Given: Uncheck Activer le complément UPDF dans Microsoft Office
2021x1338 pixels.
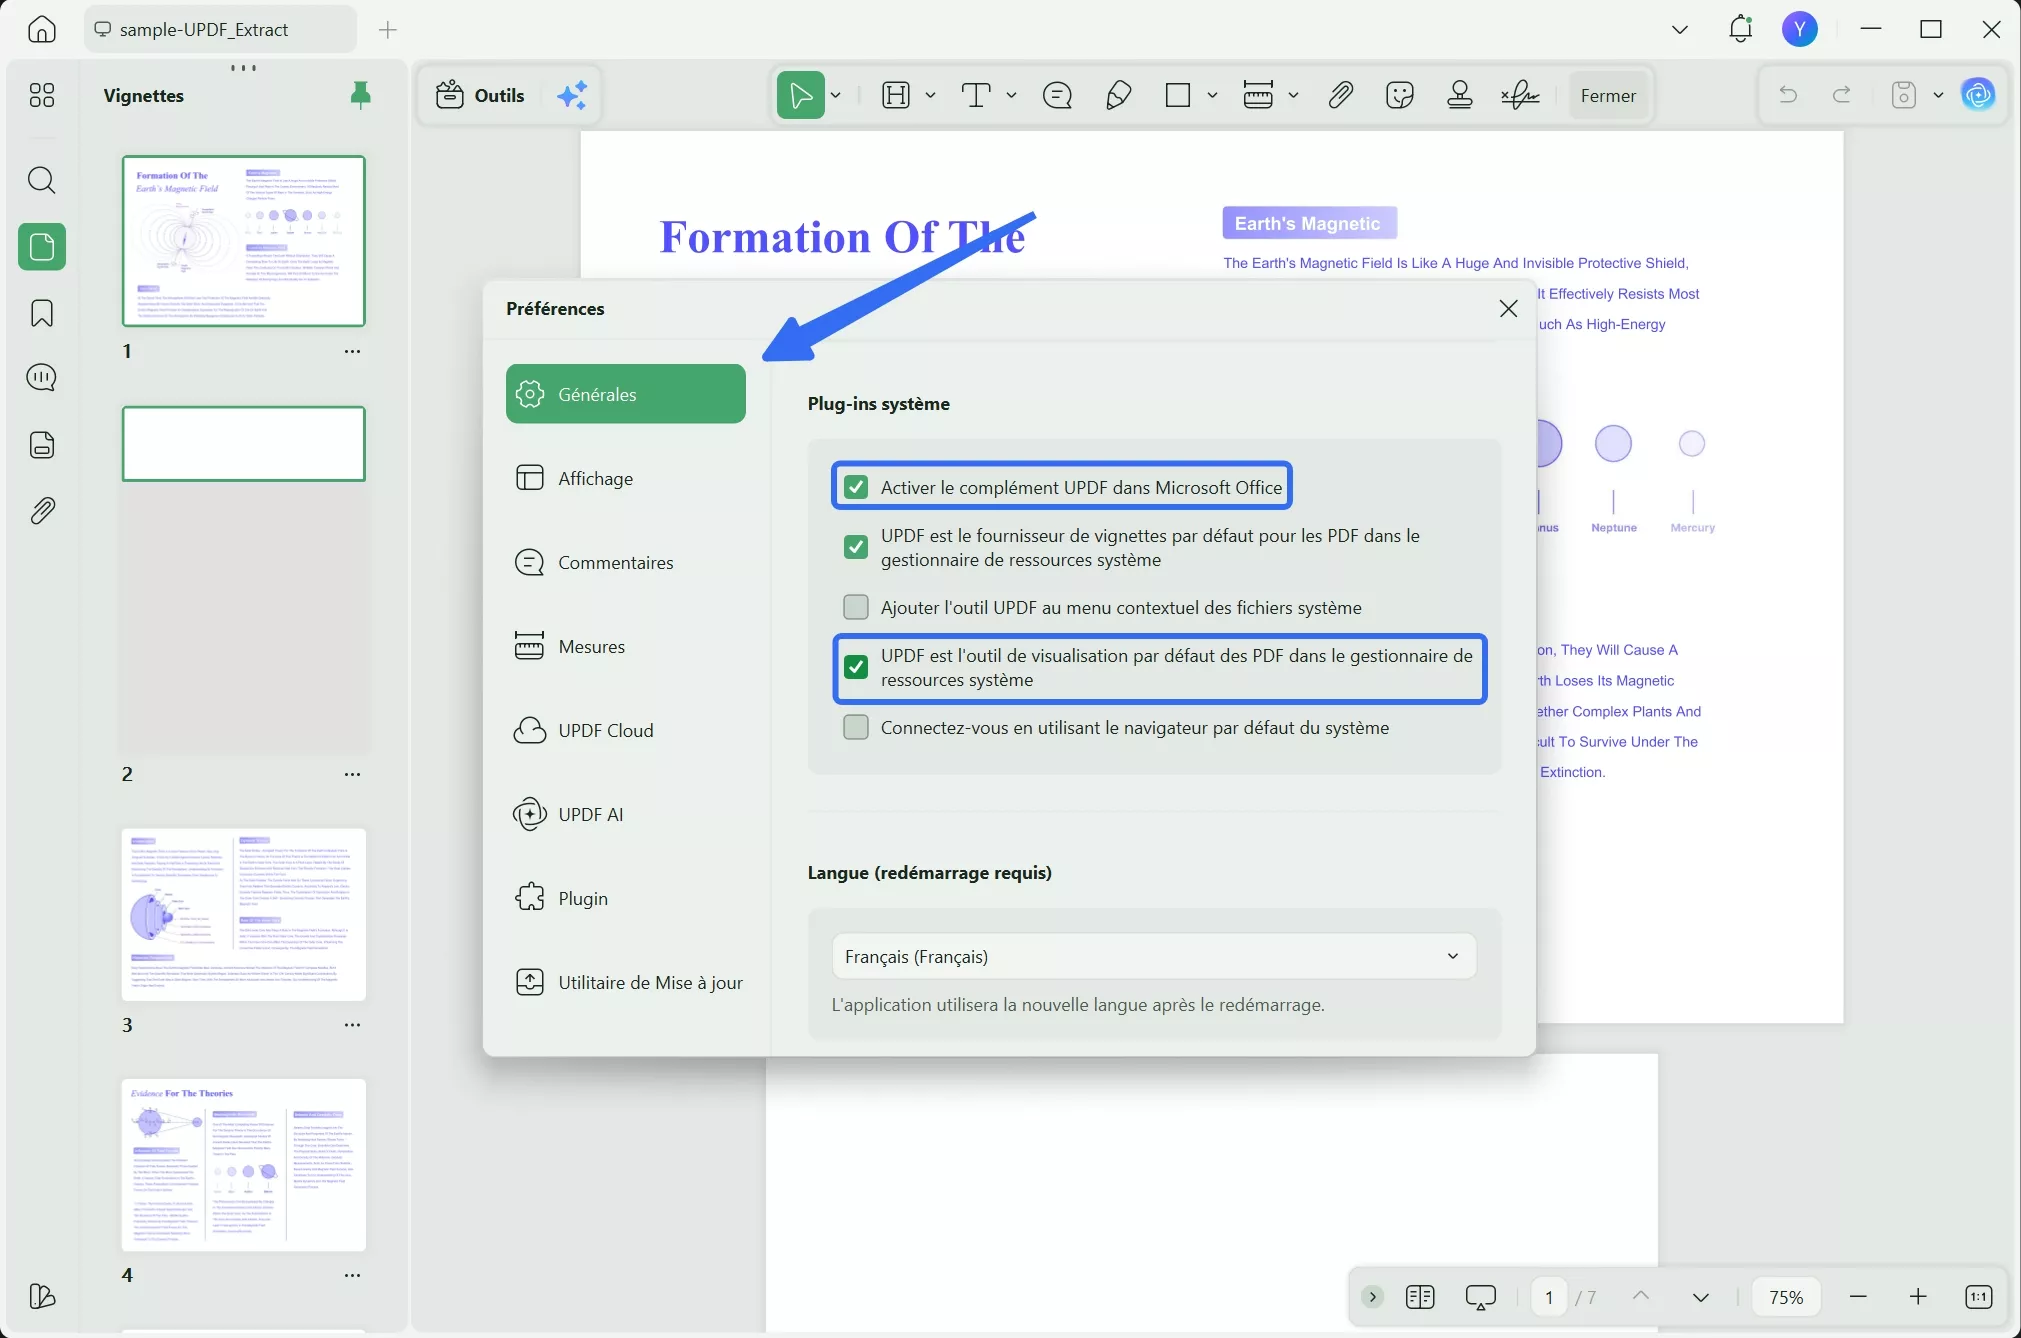Looking at the screenshot, I should pos(856,487).
